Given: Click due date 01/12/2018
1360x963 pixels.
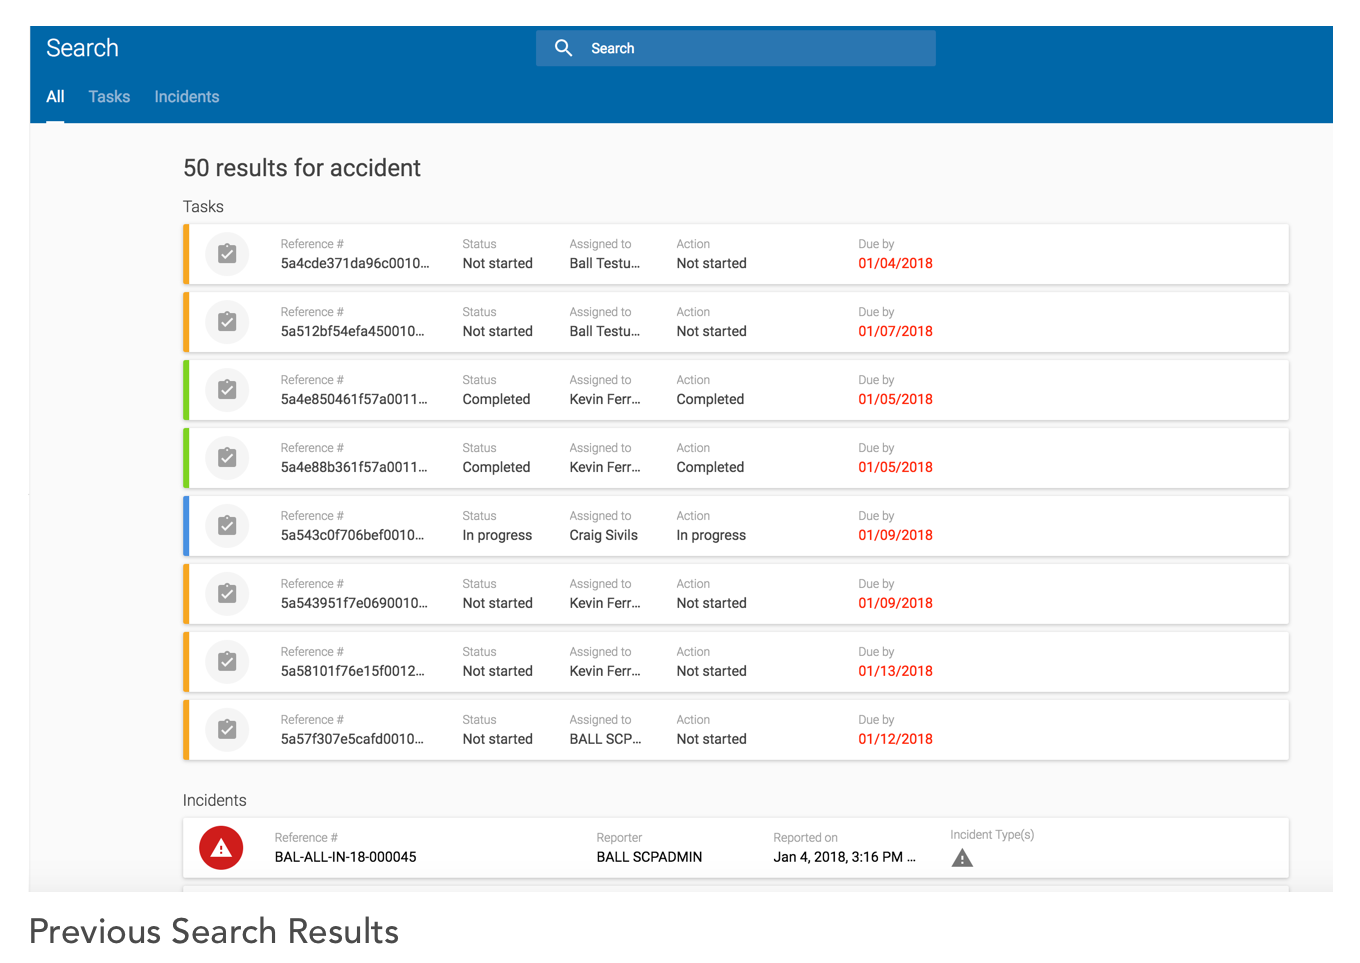Looking at the screenshot, I should pyautogui.click(x=895, y=740).
